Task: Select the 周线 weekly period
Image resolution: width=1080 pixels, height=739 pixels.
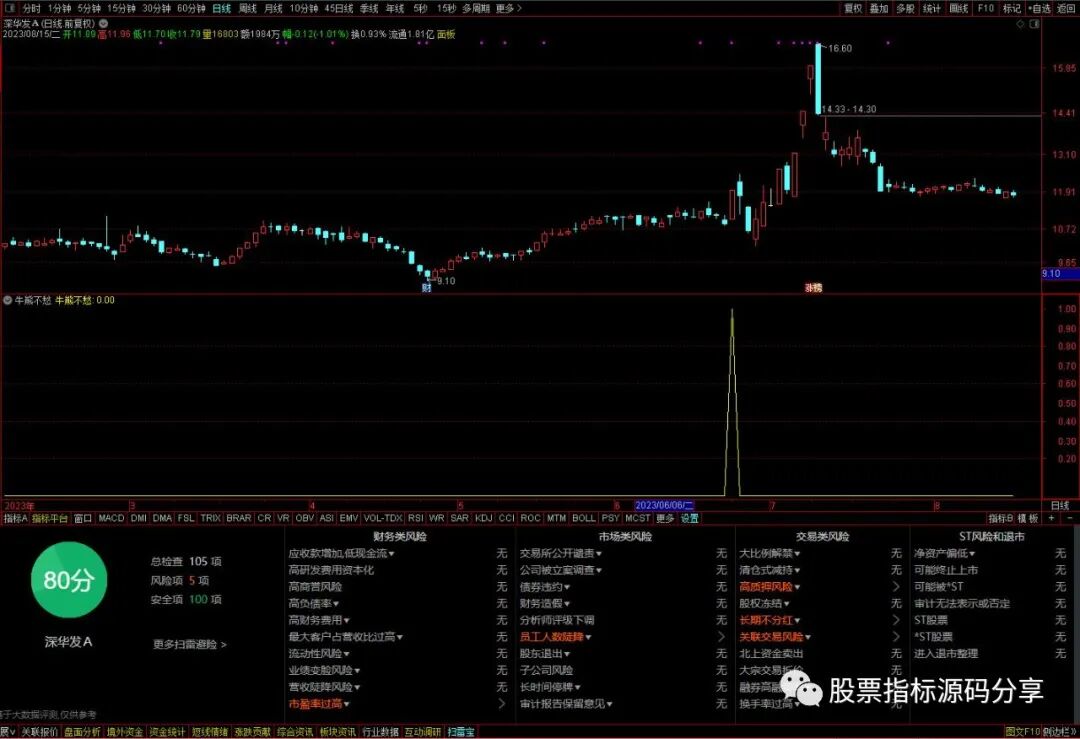Action: click(247, 8)
